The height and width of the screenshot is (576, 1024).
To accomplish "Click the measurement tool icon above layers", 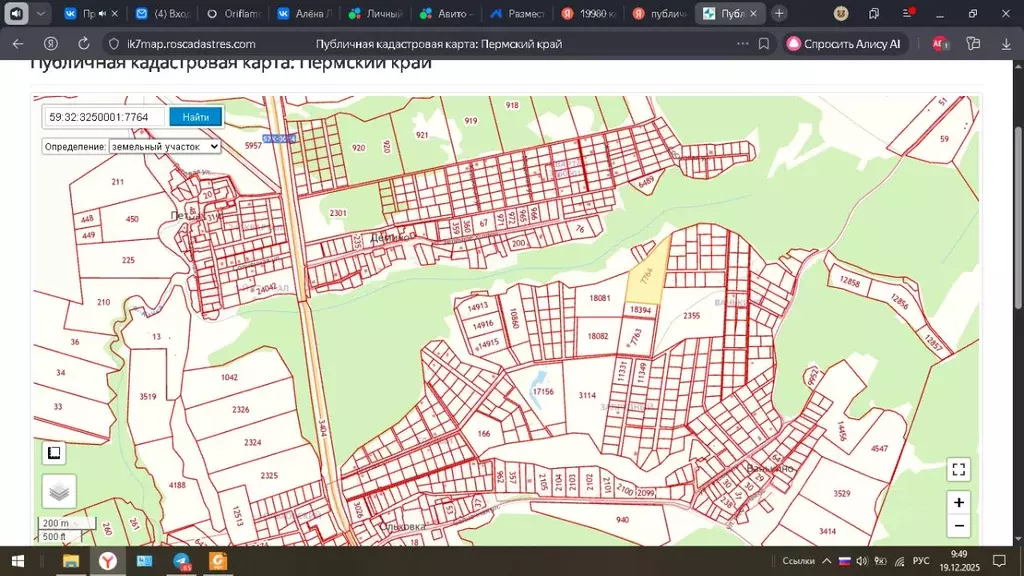I will [x=55, y=453].
